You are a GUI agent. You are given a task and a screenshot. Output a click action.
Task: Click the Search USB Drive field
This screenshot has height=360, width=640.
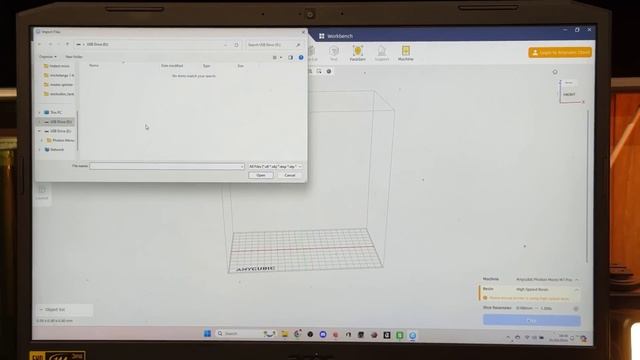(x=274, y=44)
